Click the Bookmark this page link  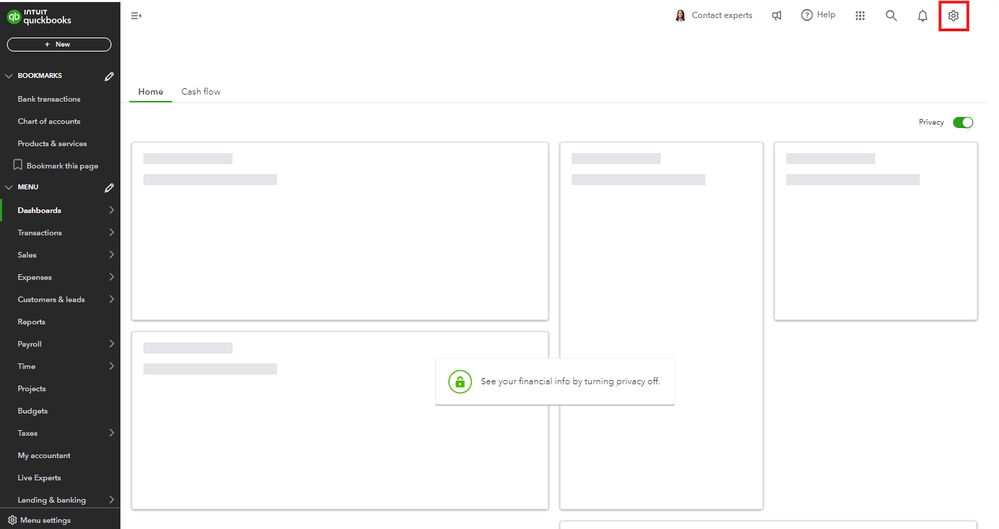tap(62, 166)
